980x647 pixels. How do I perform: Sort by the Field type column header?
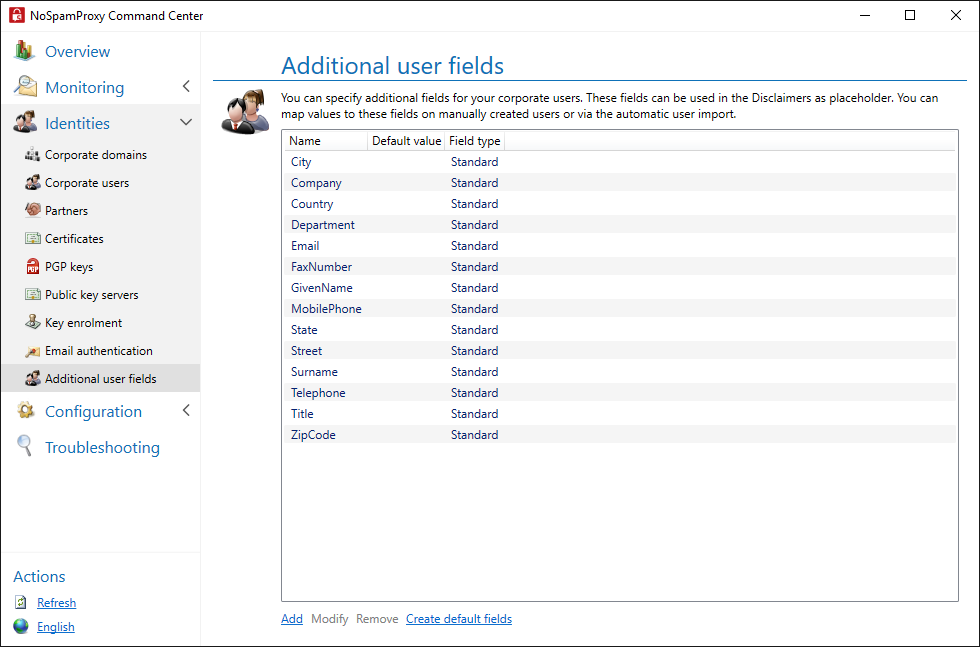[474, 141]
